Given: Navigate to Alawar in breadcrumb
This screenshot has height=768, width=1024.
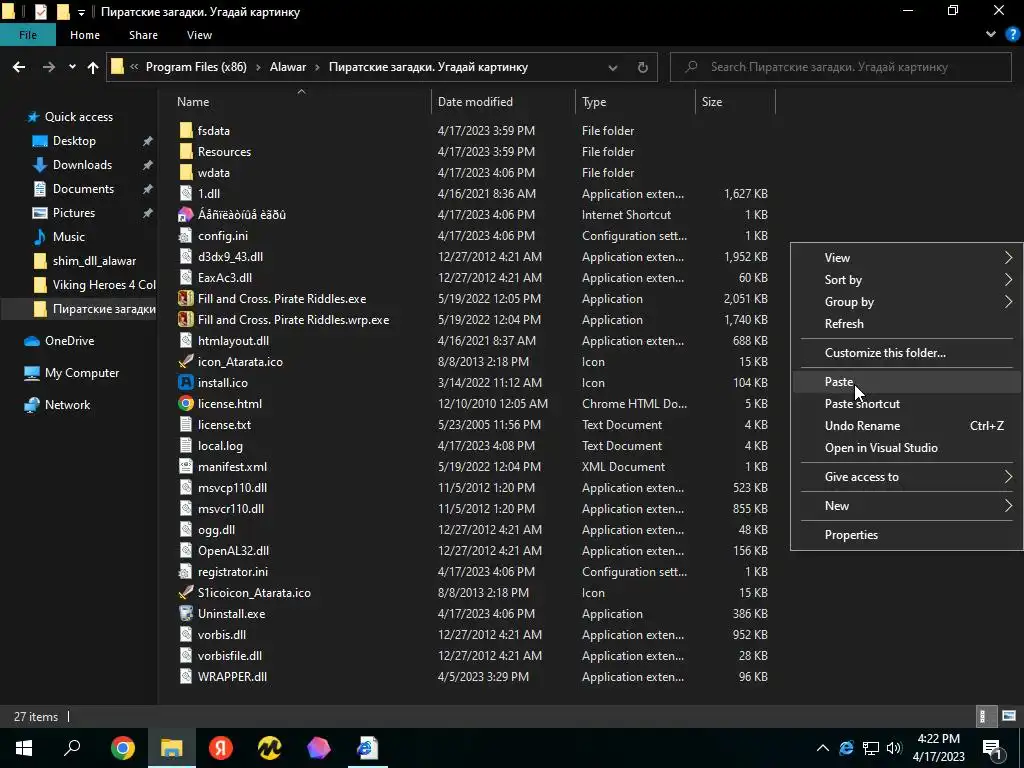Looking at the screenshot, I should [288, 67].
